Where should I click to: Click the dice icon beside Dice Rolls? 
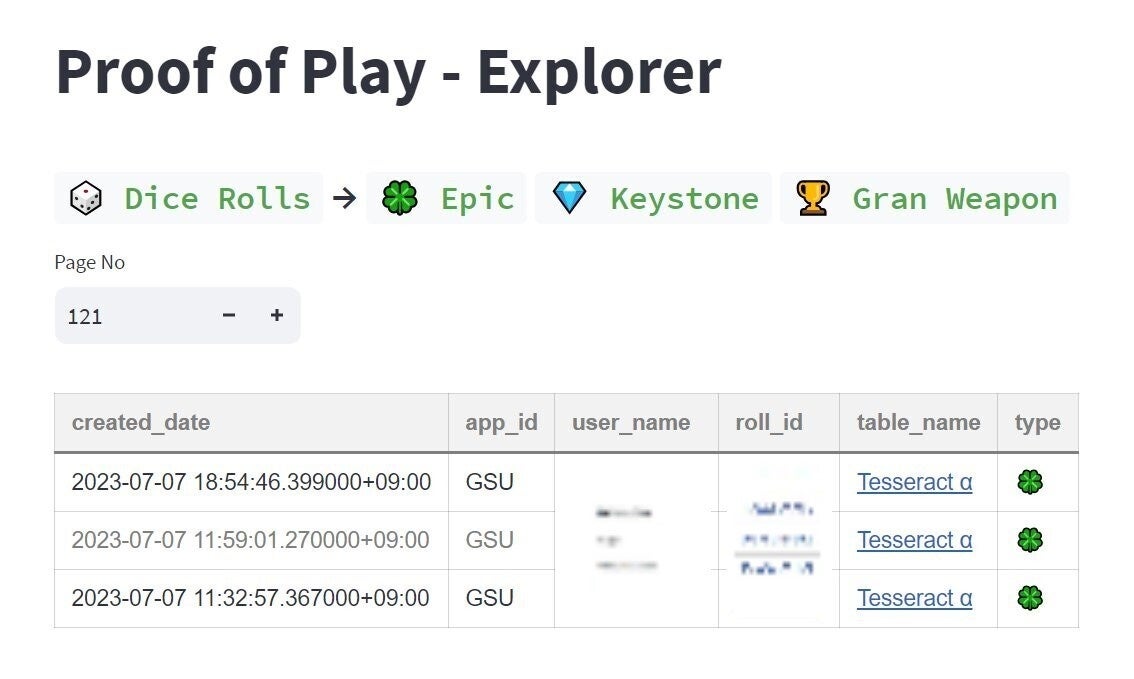(86, 198)
